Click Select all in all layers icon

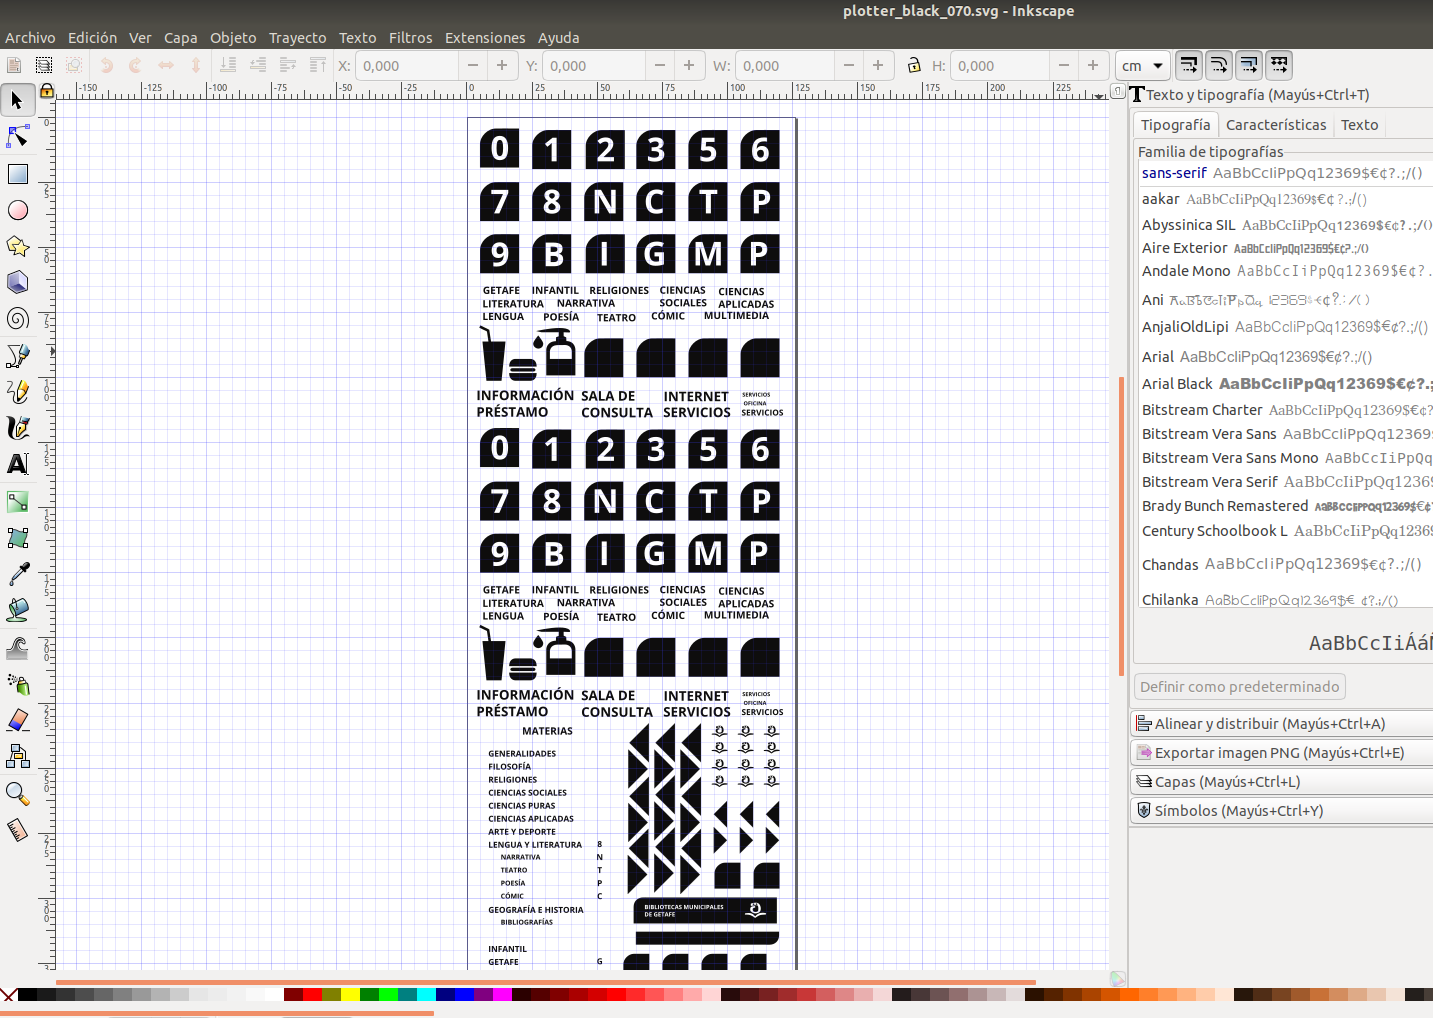click(x=44, y=65)
